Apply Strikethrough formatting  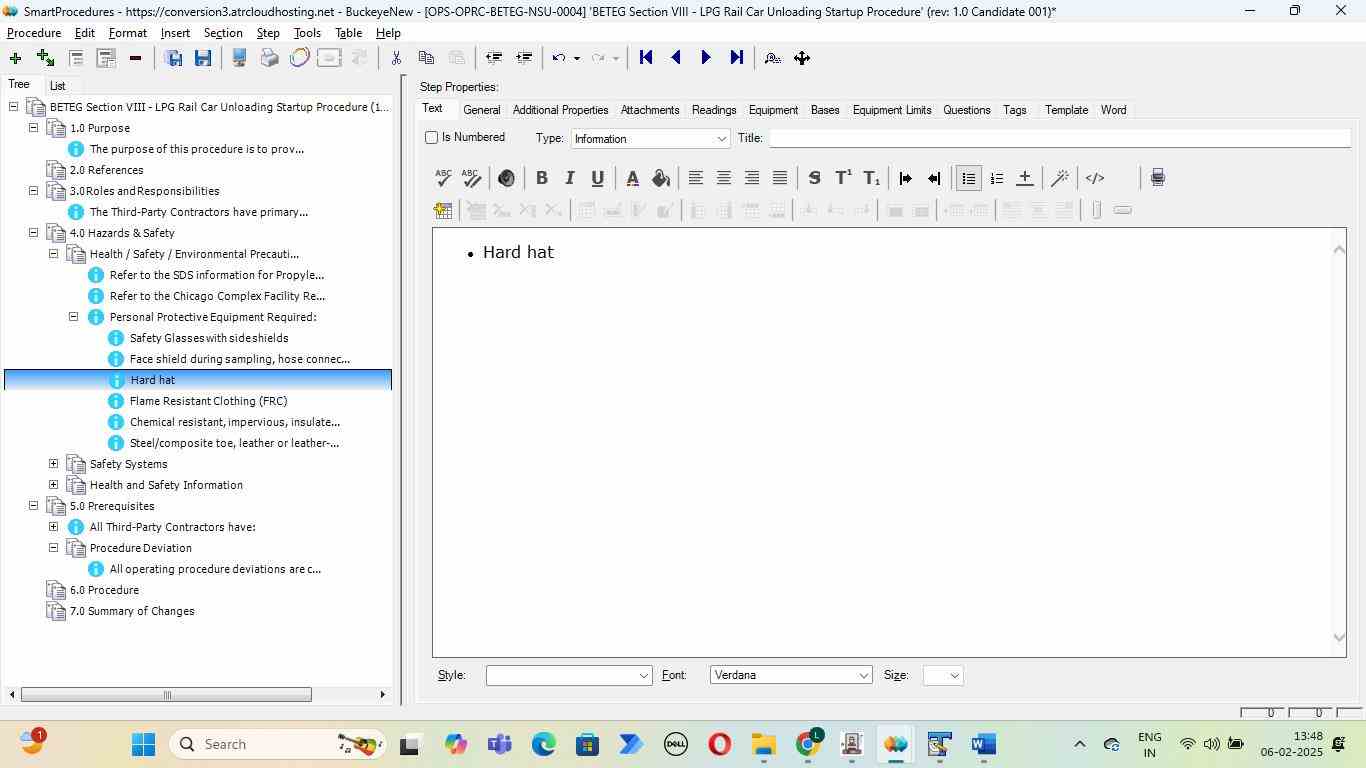(814, 178)
